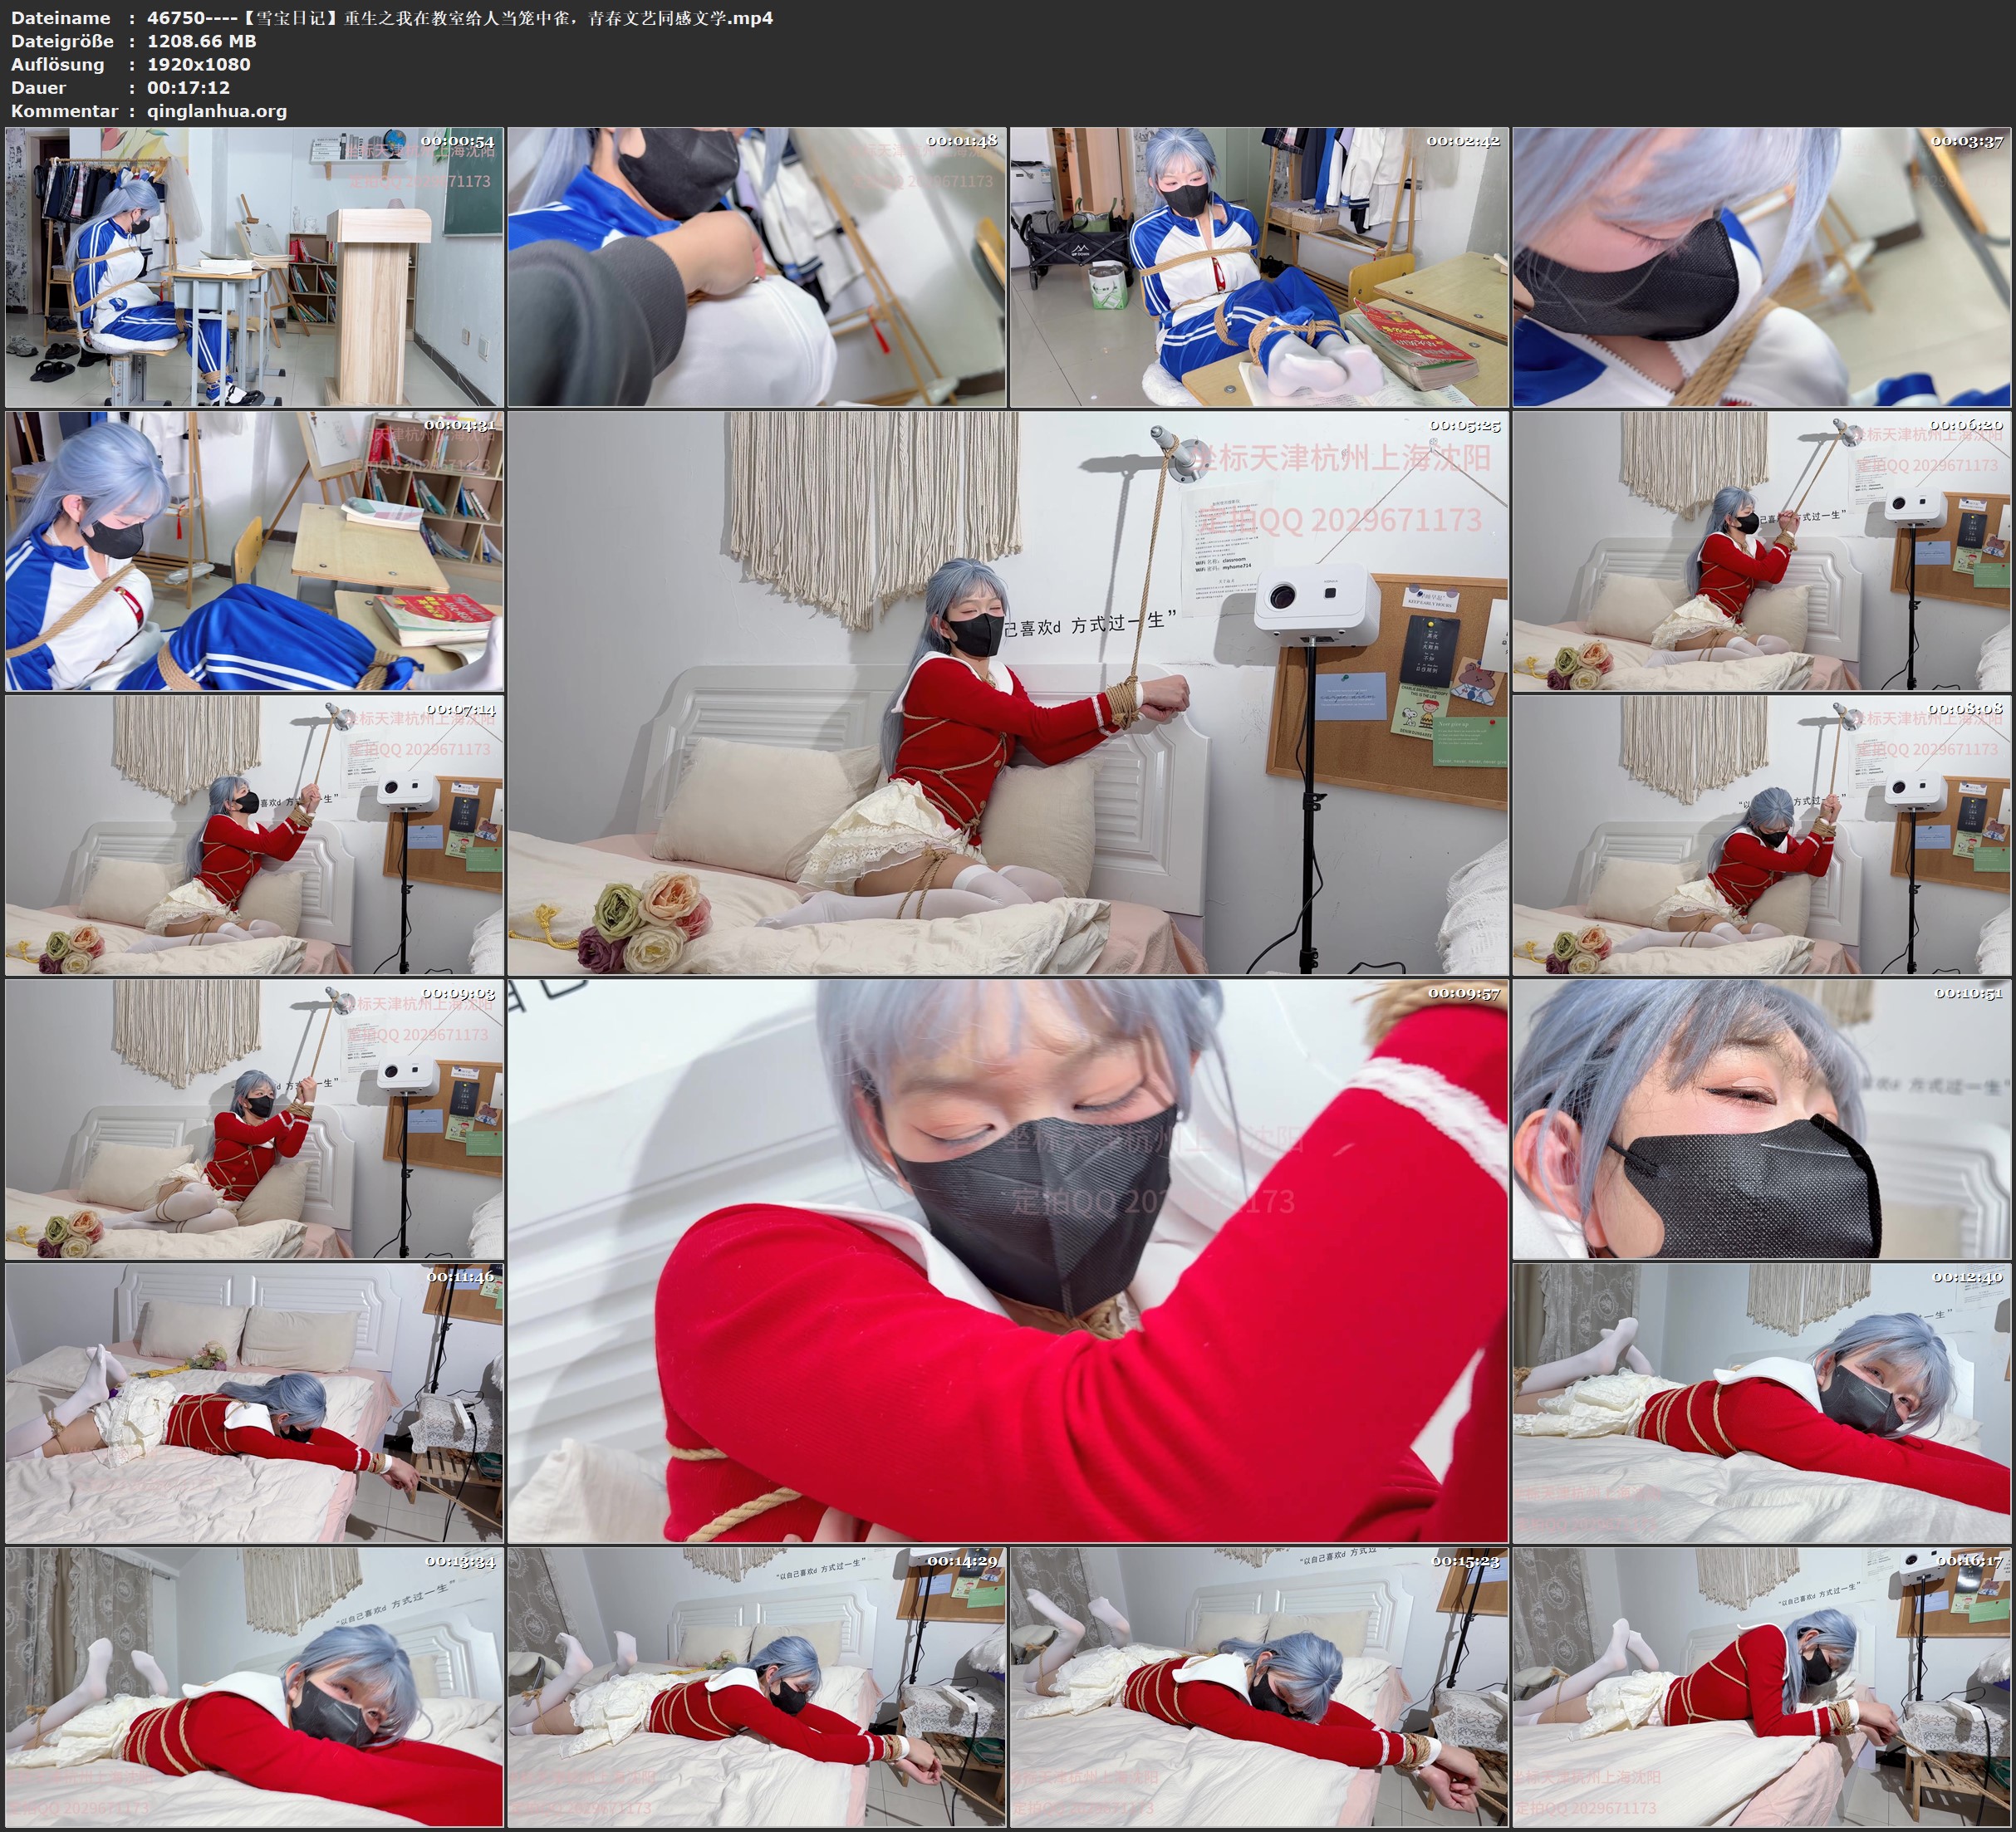
Task: Select the thumbnail at 00:04:31
Action: tap(254, 551)
